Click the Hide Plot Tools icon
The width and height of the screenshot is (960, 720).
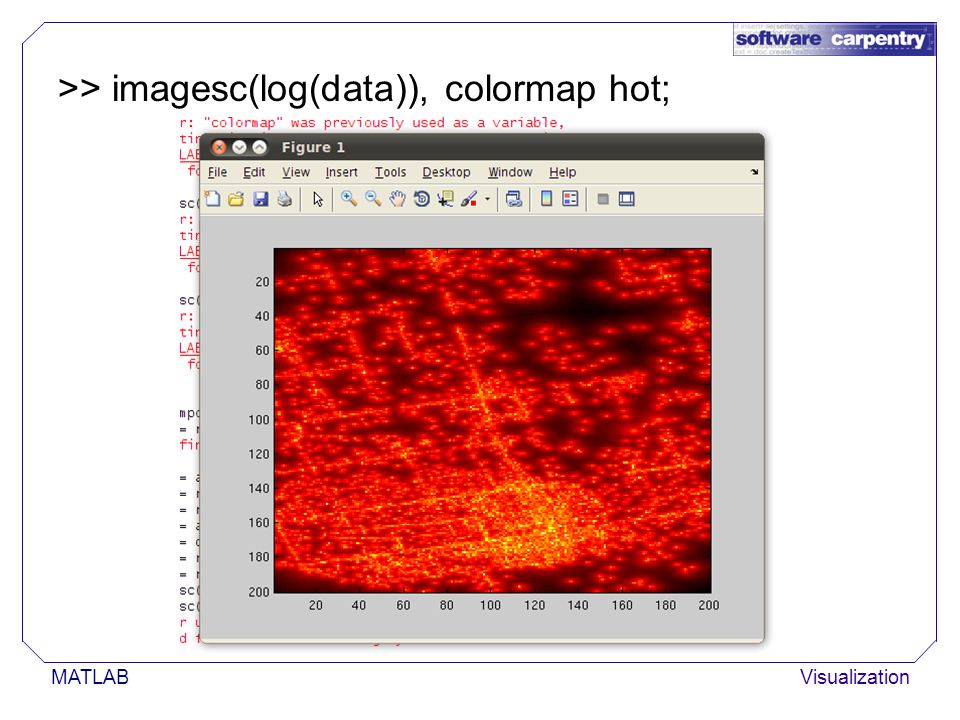(603, 199)
